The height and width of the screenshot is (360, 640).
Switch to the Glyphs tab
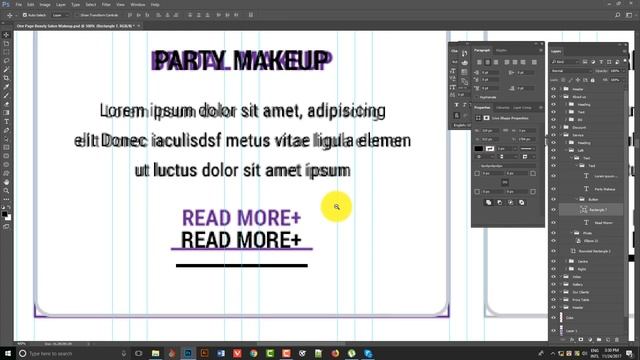[x=501, y=50]
